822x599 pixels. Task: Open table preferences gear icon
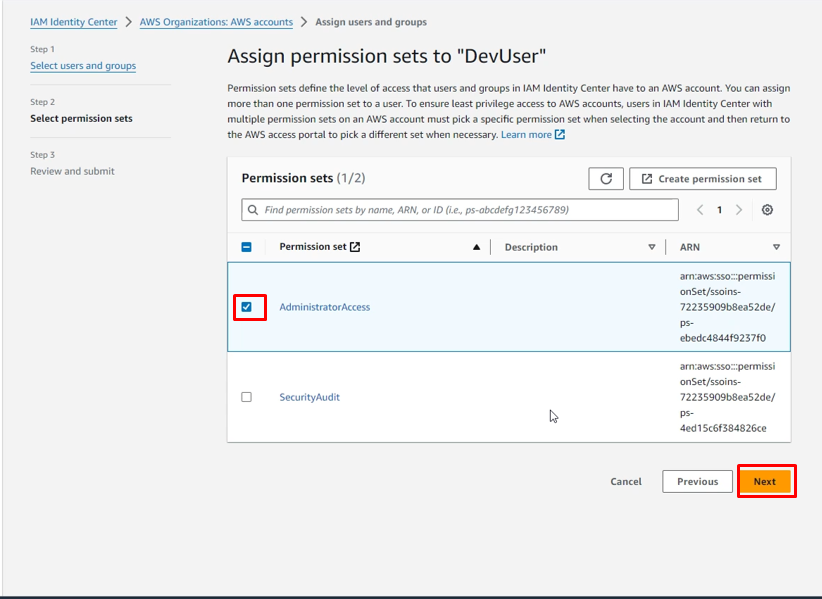767,210
